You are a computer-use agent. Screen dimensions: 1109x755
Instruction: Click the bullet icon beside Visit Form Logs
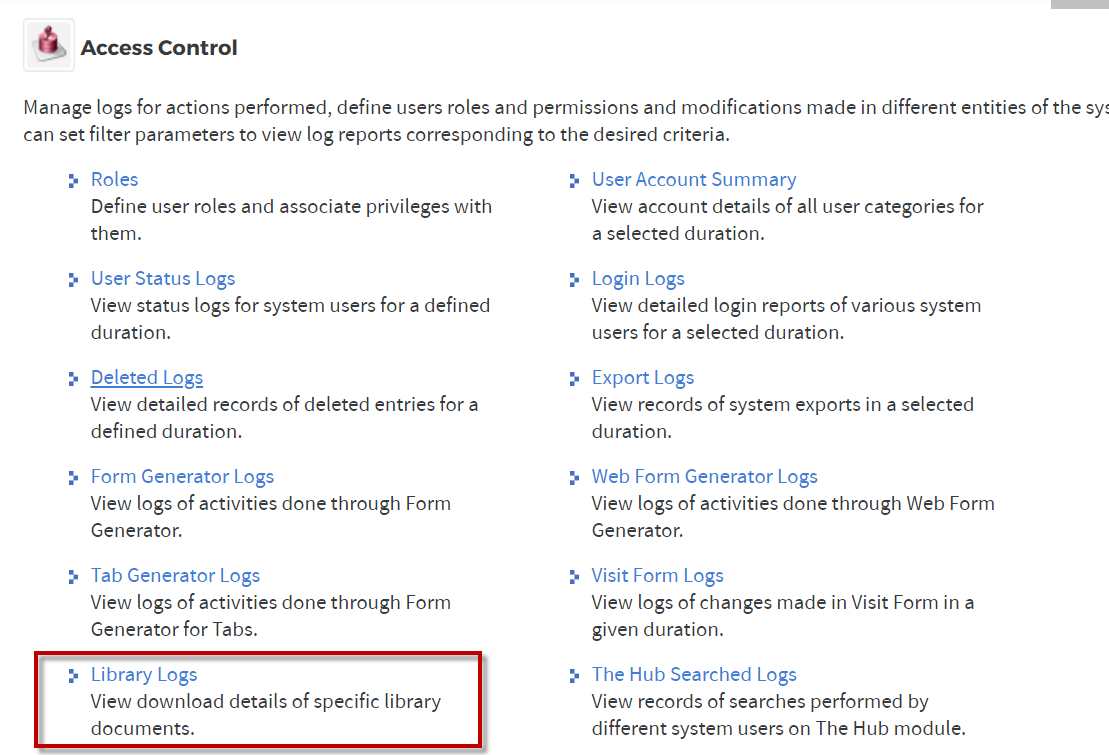[x=574, y=577]
